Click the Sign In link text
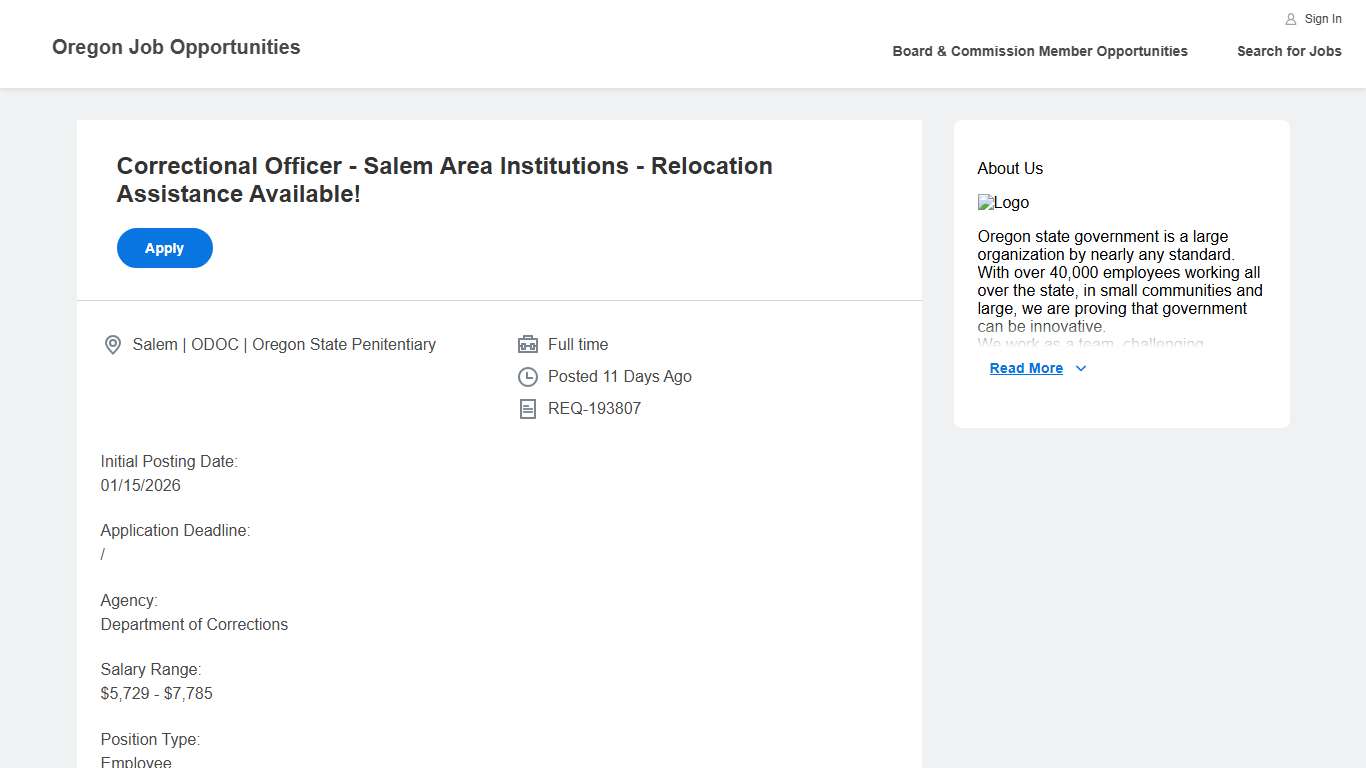Screen dimensions: 1366x768 (x=1323, y=19)
